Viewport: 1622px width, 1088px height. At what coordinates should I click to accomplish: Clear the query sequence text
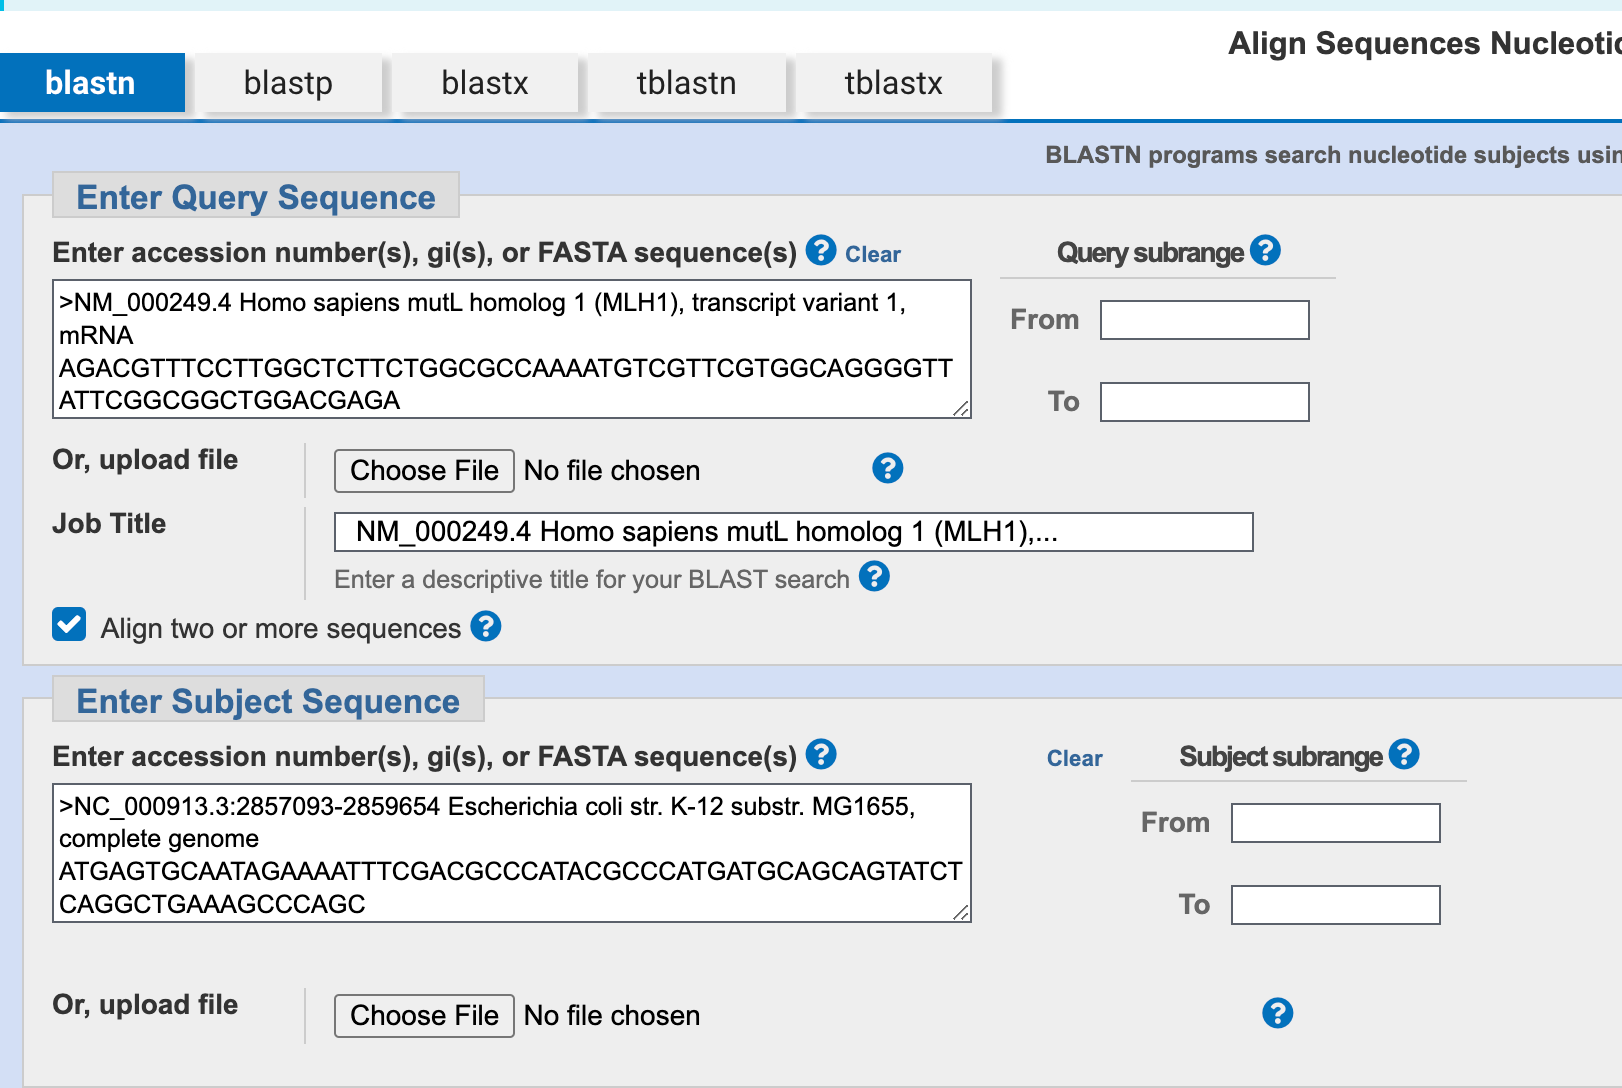click(873, 254)
